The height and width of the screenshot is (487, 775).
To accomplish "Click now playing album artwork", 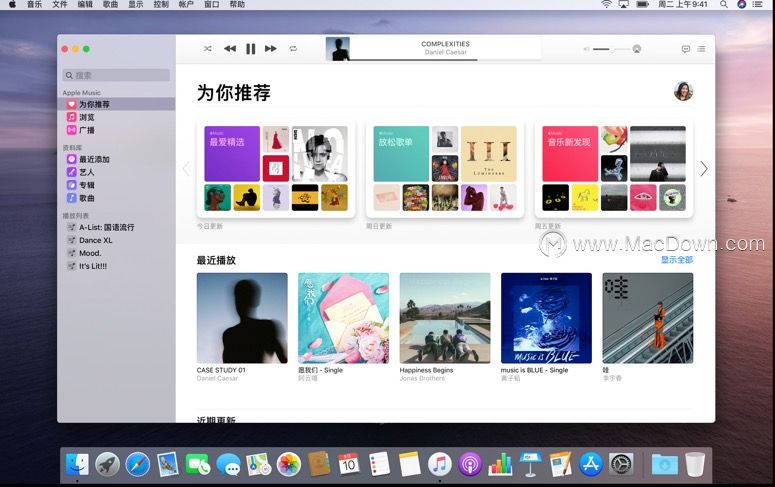I will [x=338, y=49].
